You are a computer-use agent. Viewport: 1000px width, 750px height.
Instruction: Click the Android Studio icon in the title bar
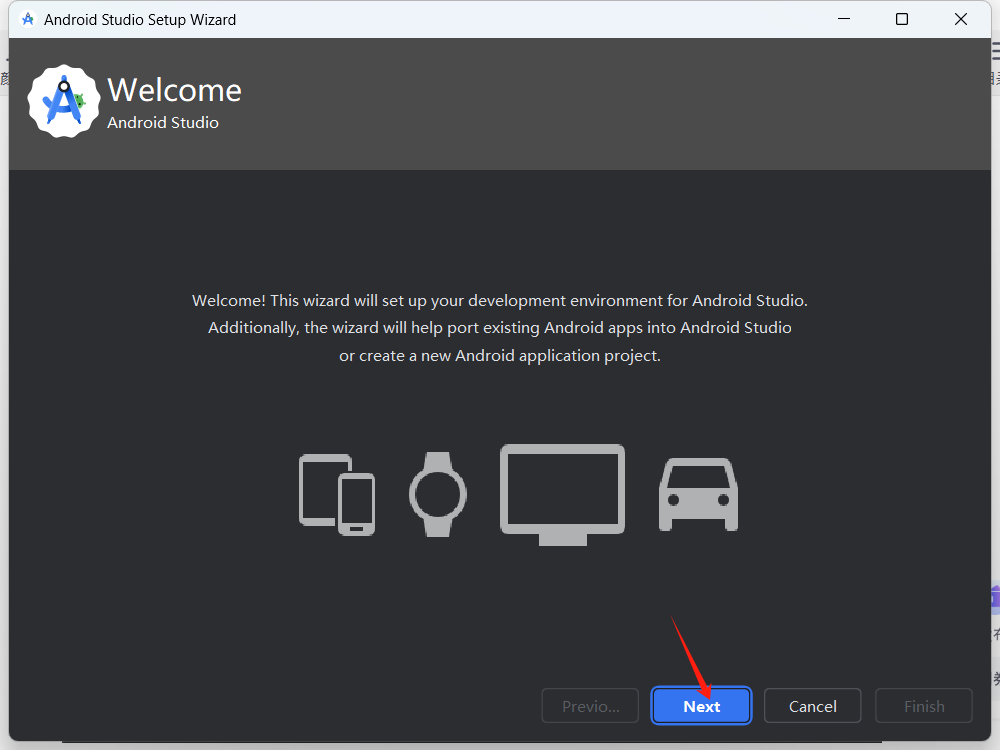[x=27, y=18]
